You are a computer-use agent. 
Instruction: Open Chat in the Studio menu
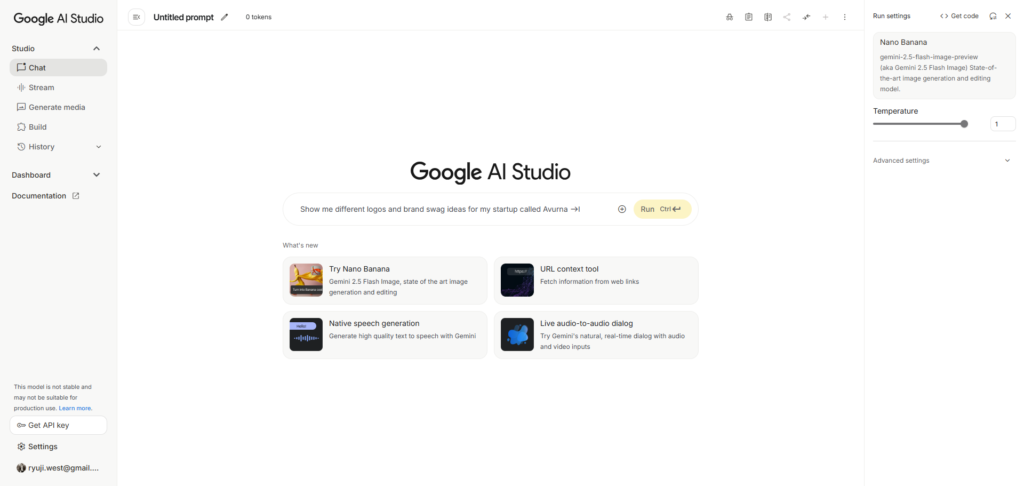pyautogui.click(x=58, y=67)
